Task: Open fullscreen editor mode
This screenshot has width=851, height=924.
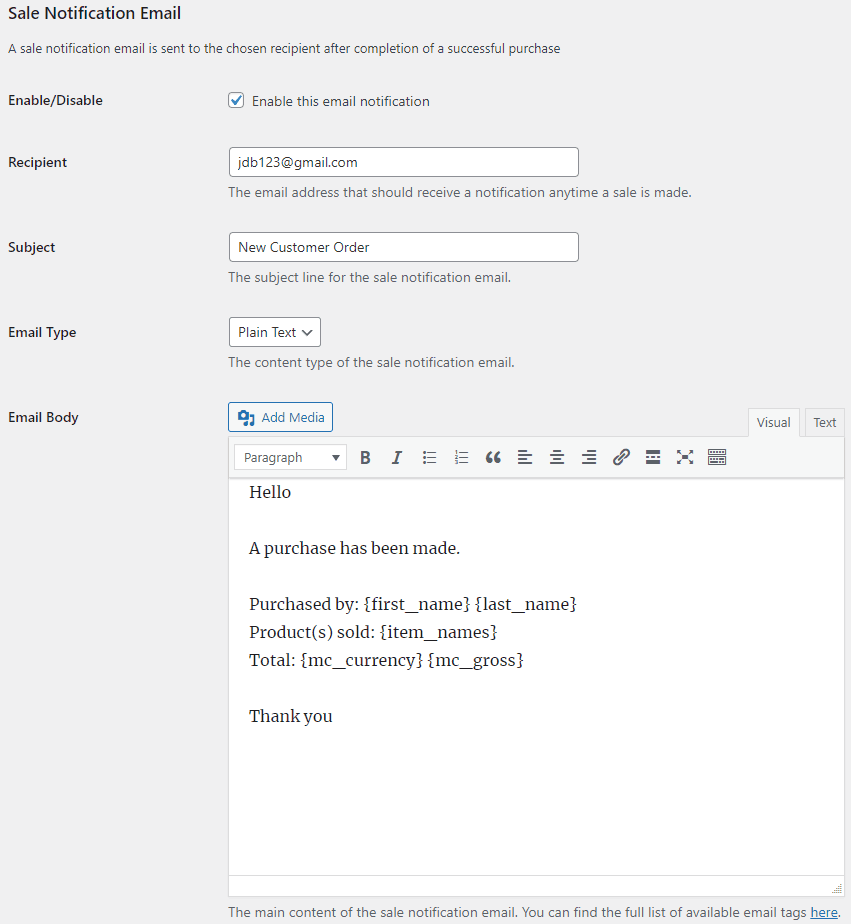Action: pos(685,457)
